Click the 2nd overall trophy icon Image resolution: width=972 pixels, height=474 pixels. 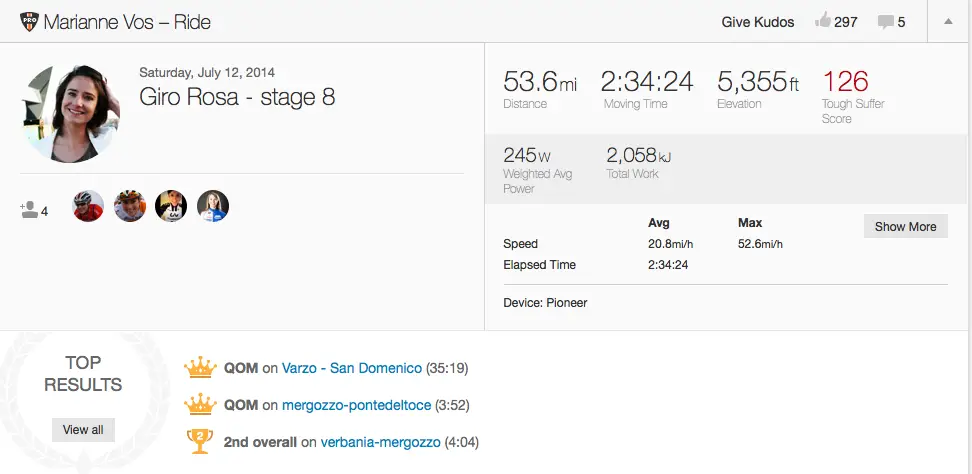(200, 442)
